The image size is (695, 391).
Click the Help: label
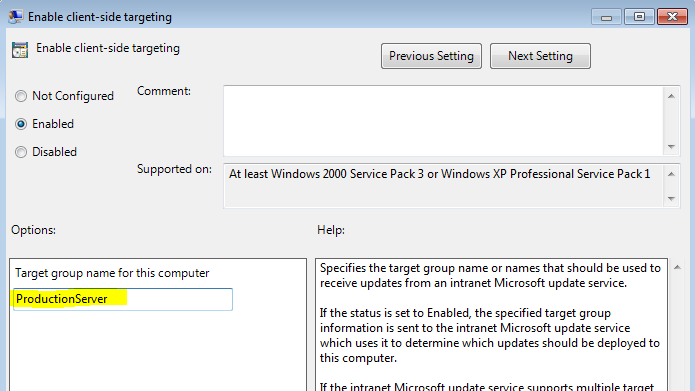pos(331,230)
